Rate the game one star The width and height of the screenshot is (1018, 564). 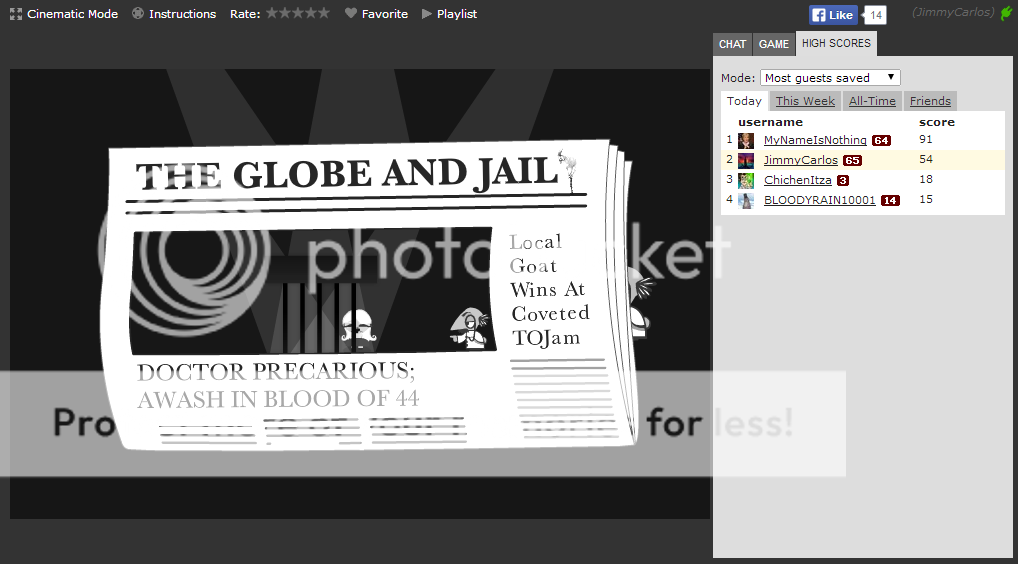point(272,13)
